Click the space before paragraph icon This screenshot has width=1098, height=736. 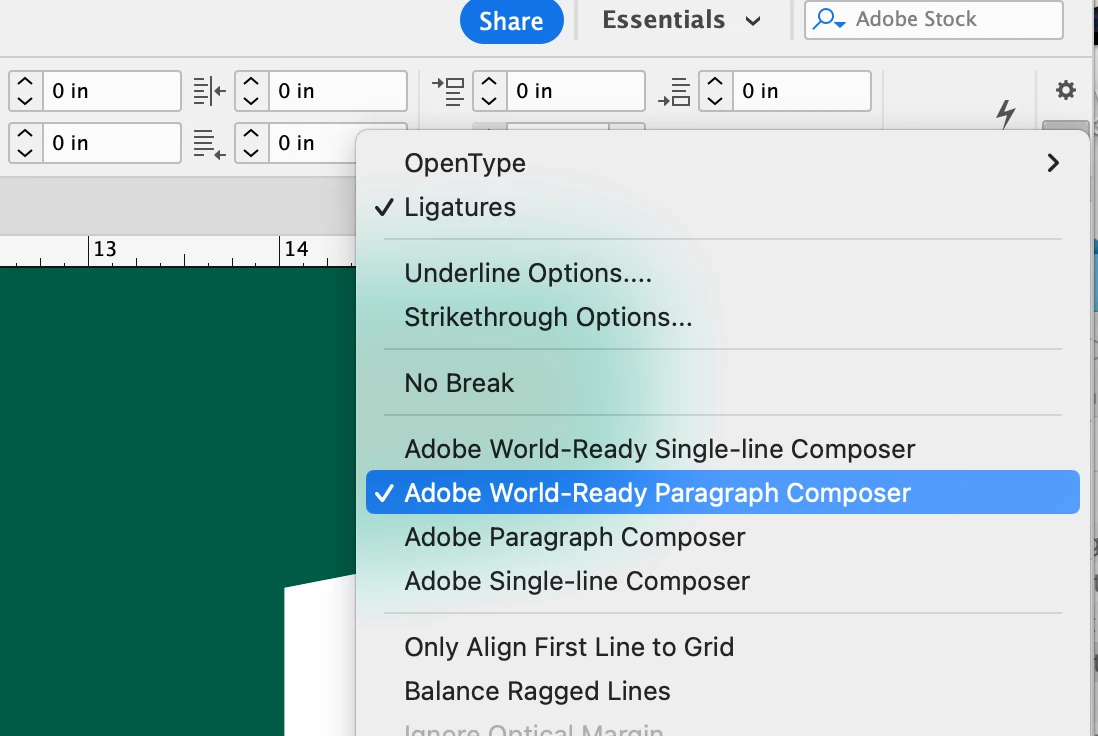click(x=448, y=91)
